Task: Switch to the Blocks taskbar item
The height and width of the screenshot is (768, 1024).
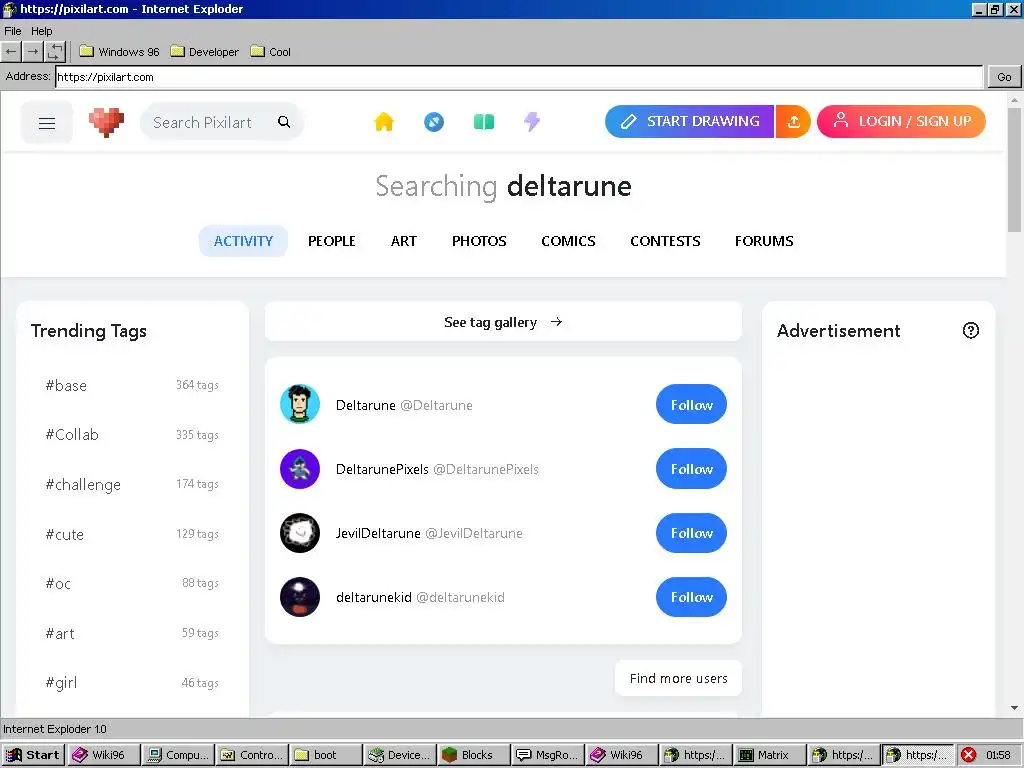Action: [x=474, y=755]
